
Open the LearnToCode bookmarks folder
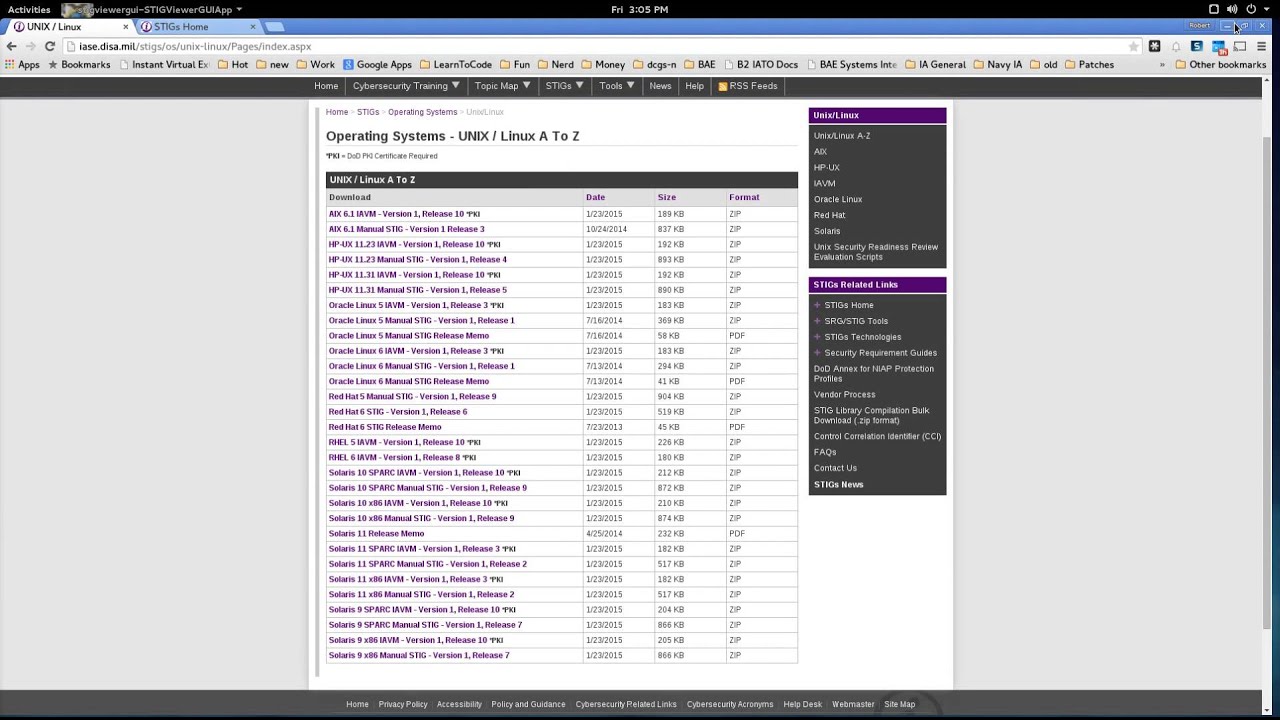456,65
